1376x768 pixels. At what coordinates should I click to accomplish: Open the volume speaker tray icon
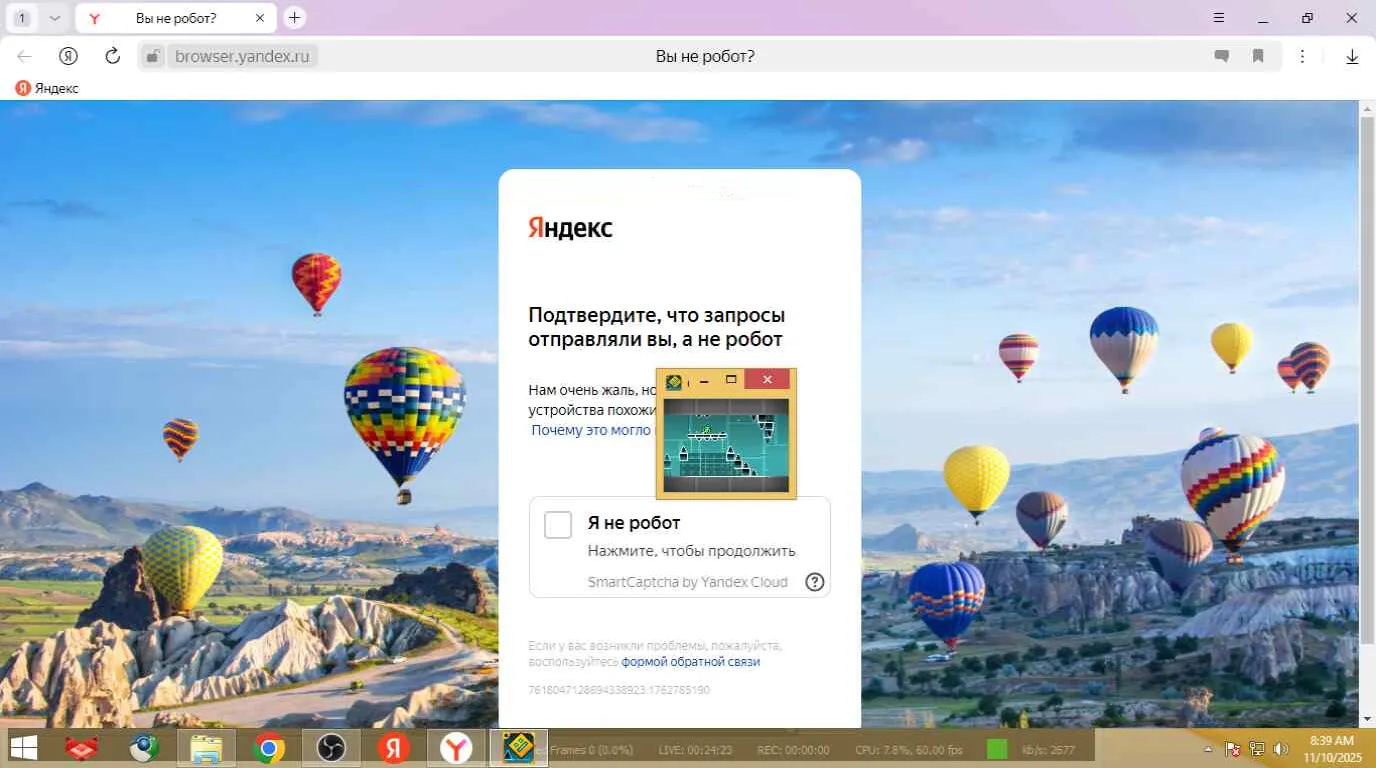[1279, 749]
